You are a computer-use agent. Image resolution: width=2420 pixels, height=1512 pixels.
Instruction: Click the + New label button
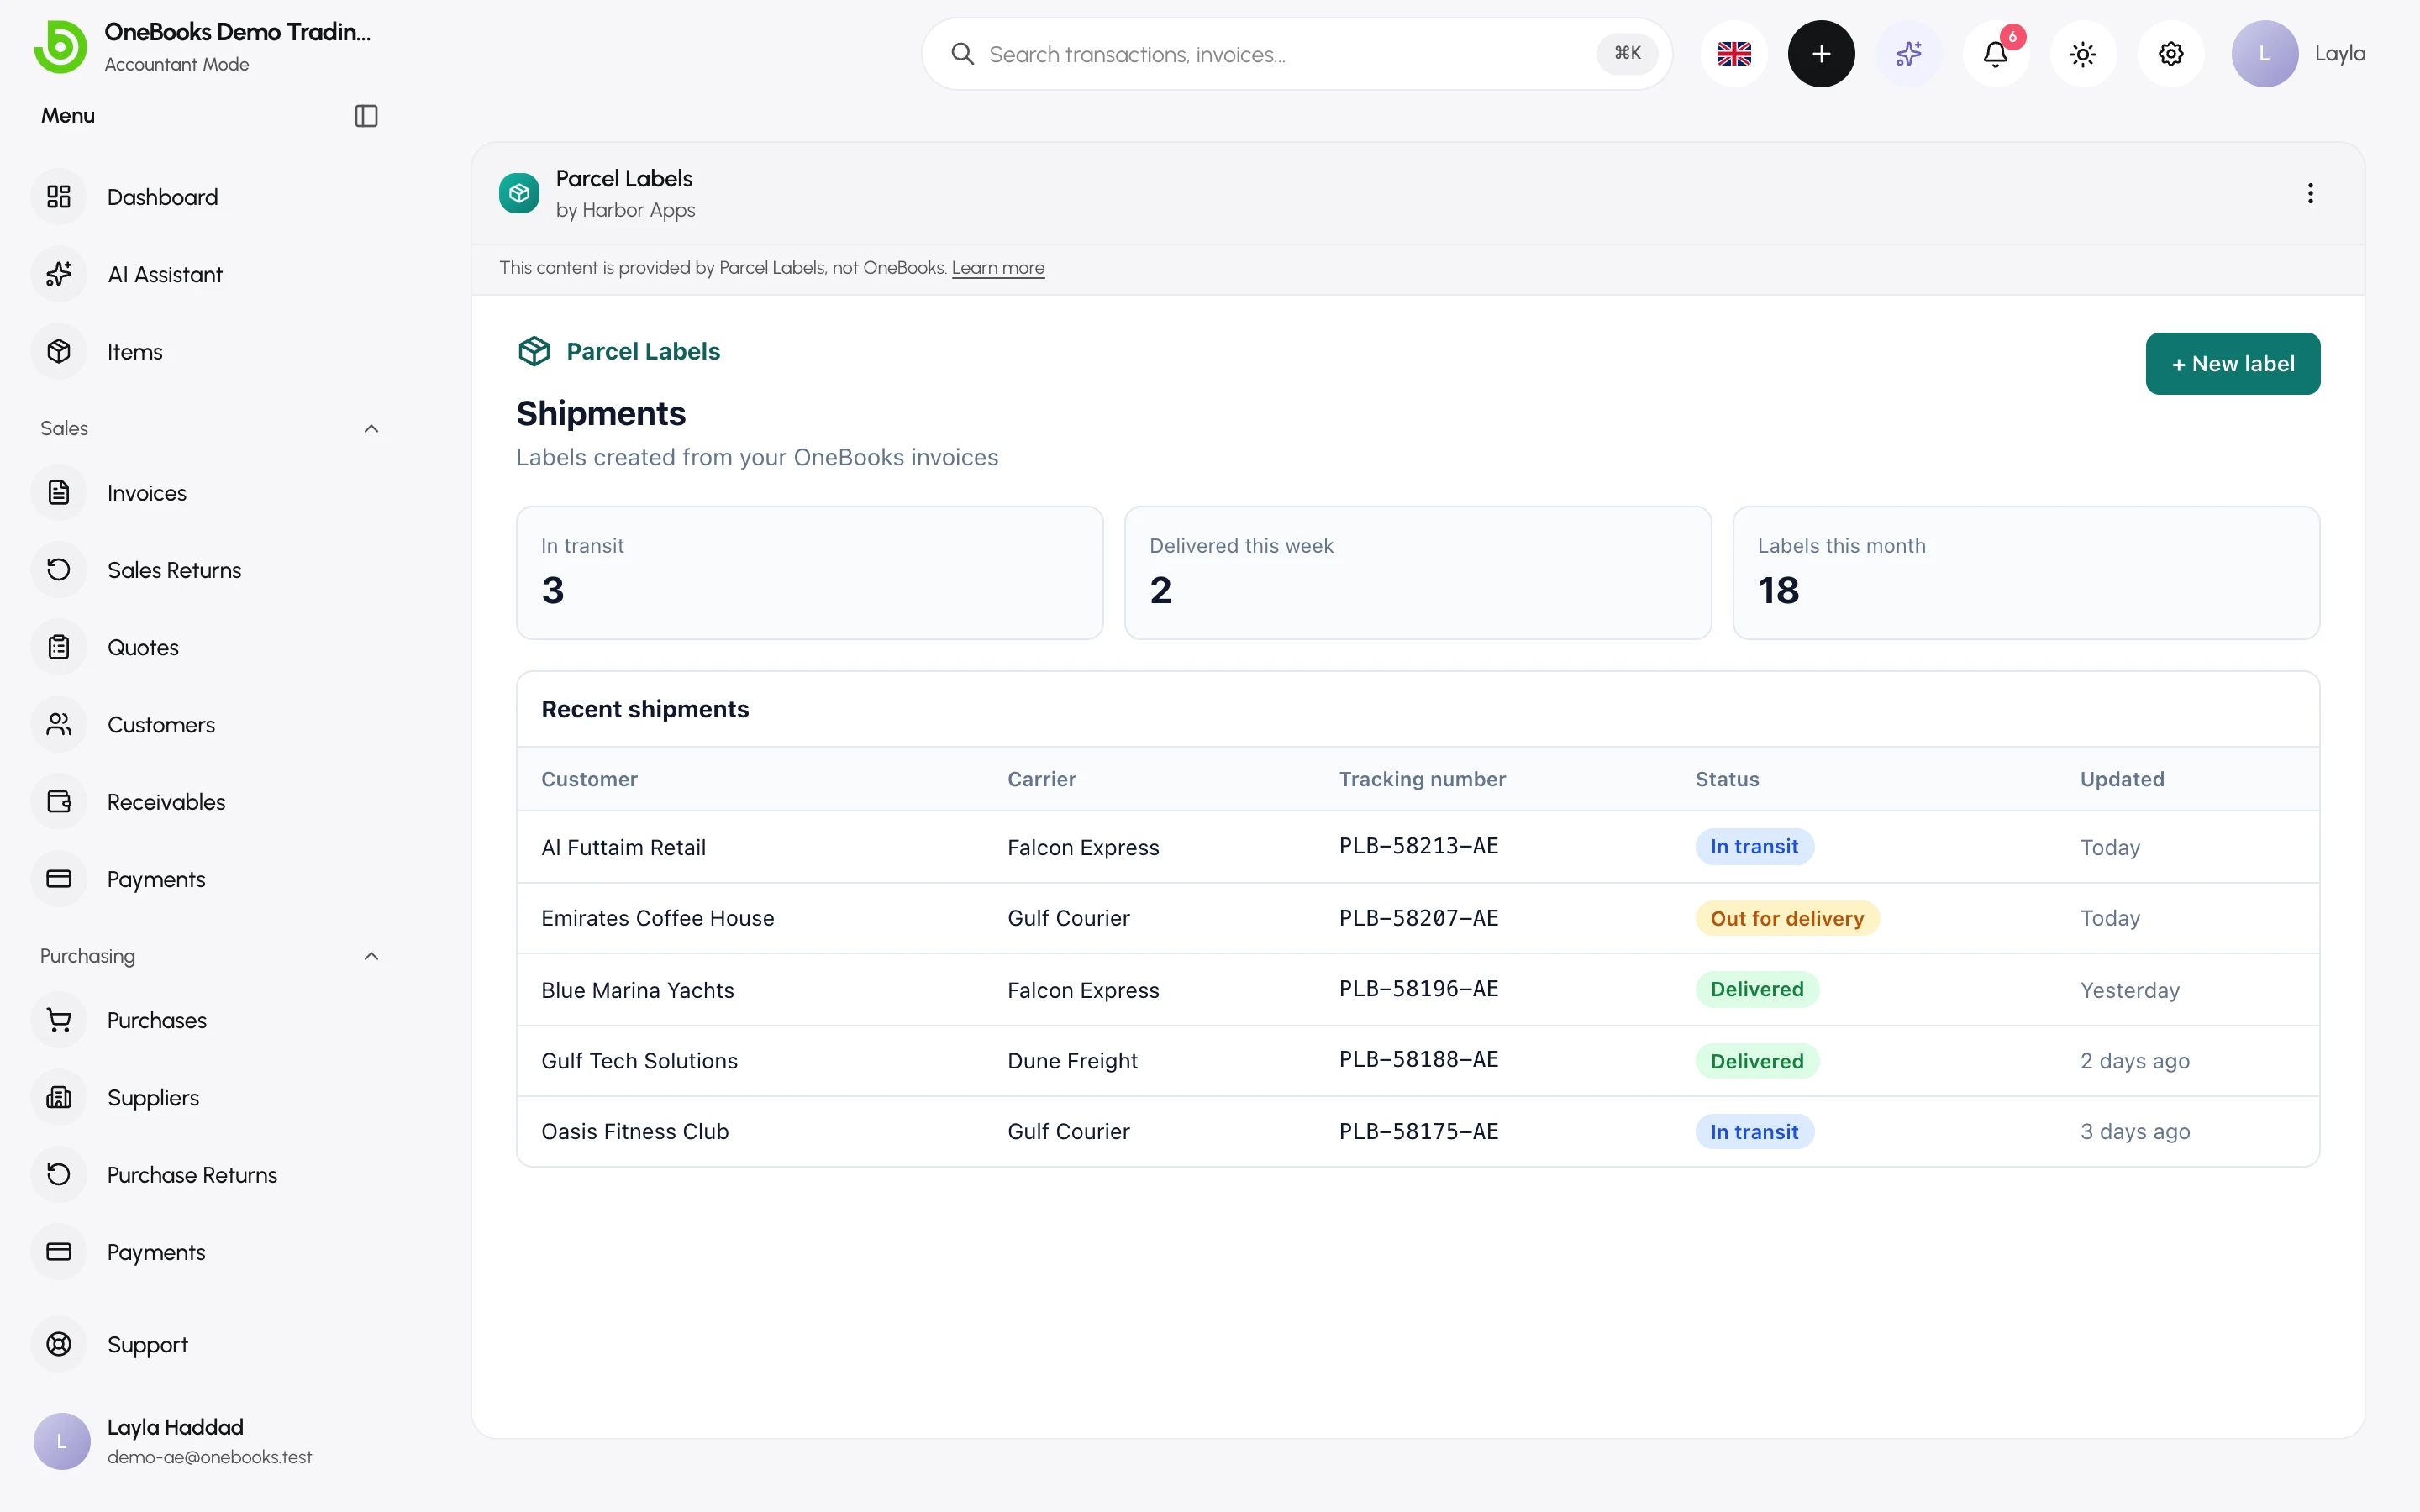(x=2232, y=364)
